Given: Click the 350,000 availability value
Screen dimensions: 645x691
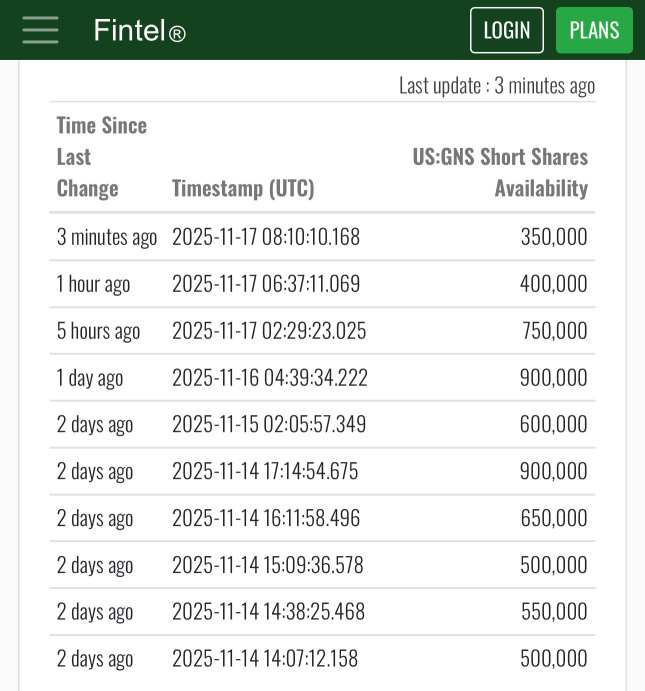Looking at the screenshot, I should pos(554,237).
